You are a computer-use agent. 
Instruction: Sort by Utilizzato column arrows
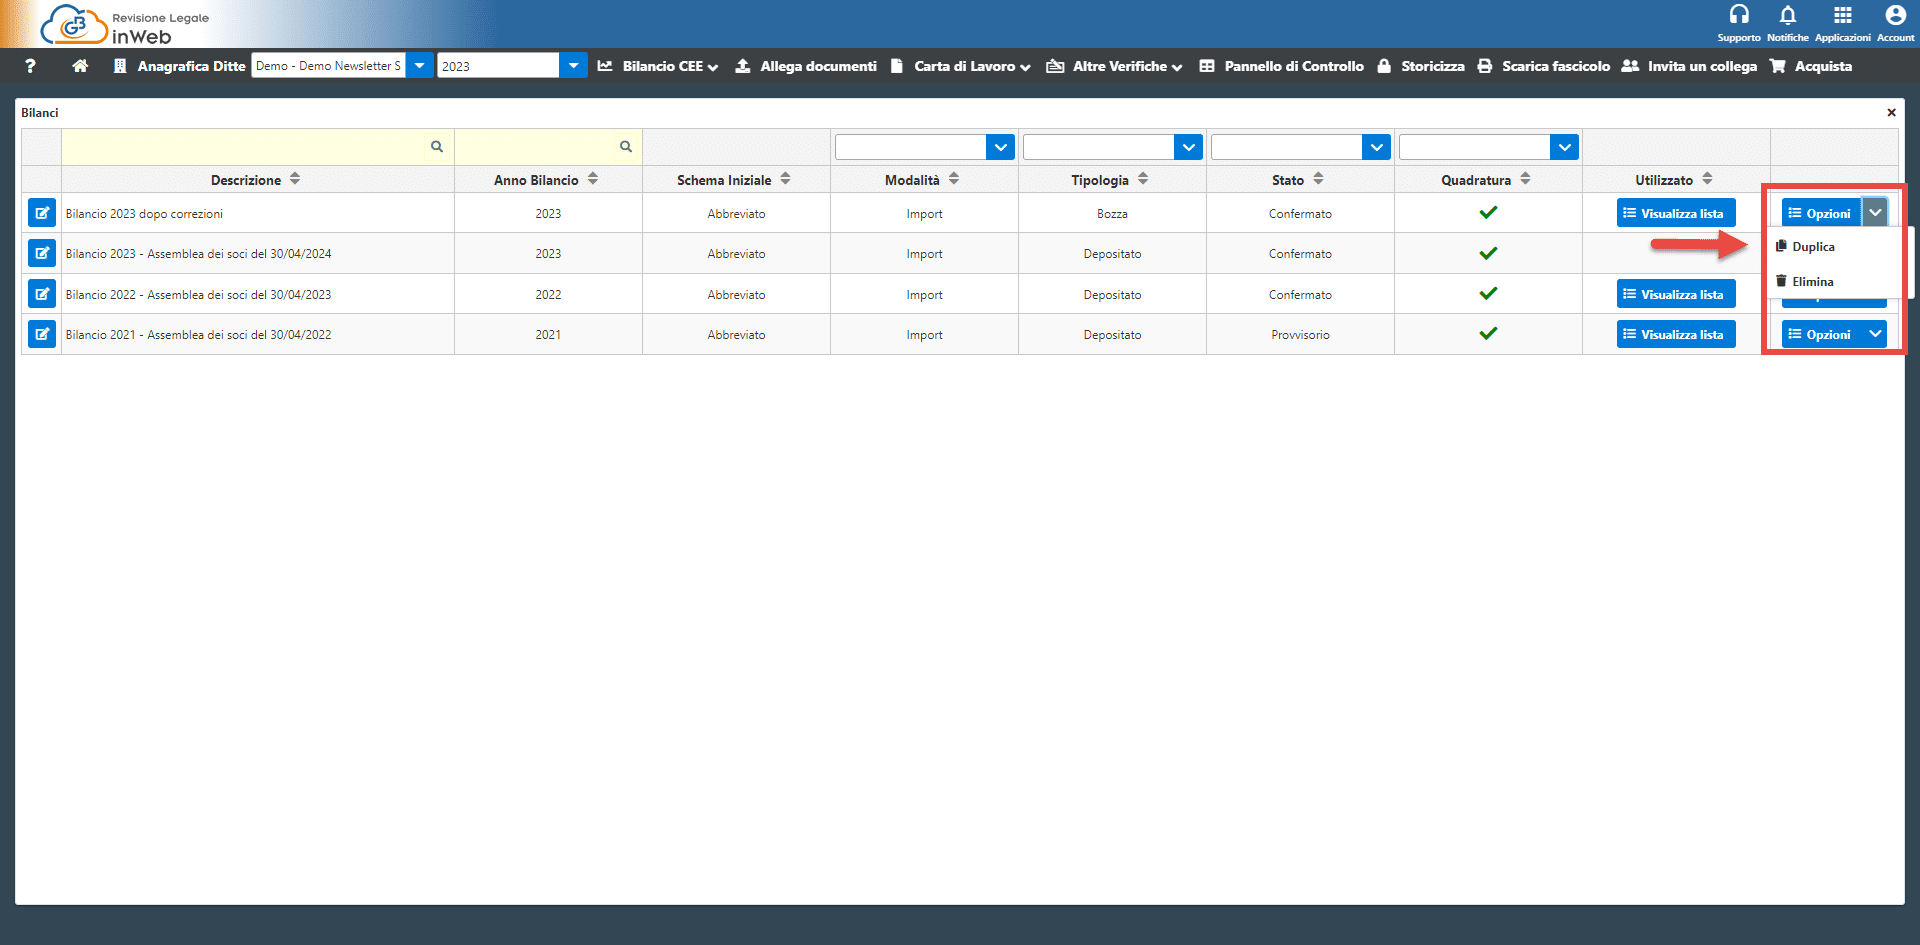[1707, 179]
